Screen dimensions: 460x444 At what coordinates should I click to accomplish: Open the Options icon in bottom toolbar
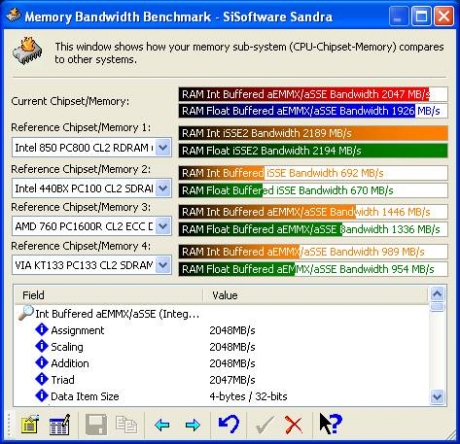point(30,425)
